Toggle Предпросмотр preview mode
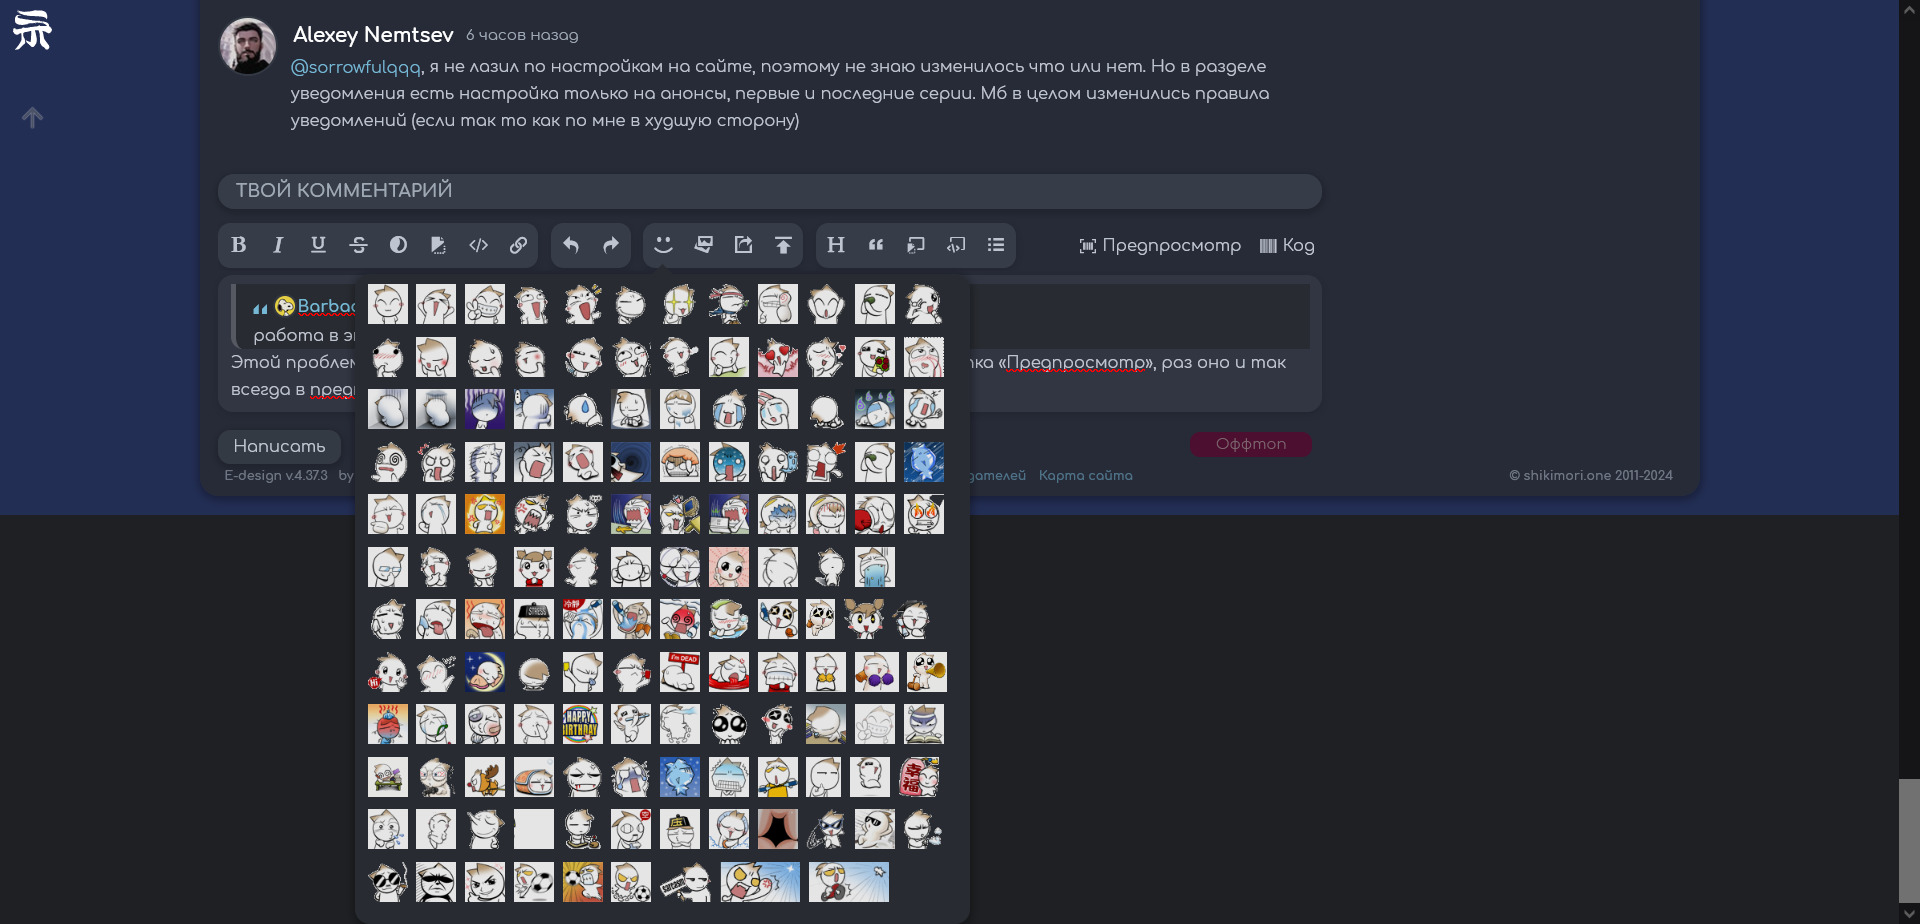The height and width of the screenshot is (924, 1920). coord(1159,246)
